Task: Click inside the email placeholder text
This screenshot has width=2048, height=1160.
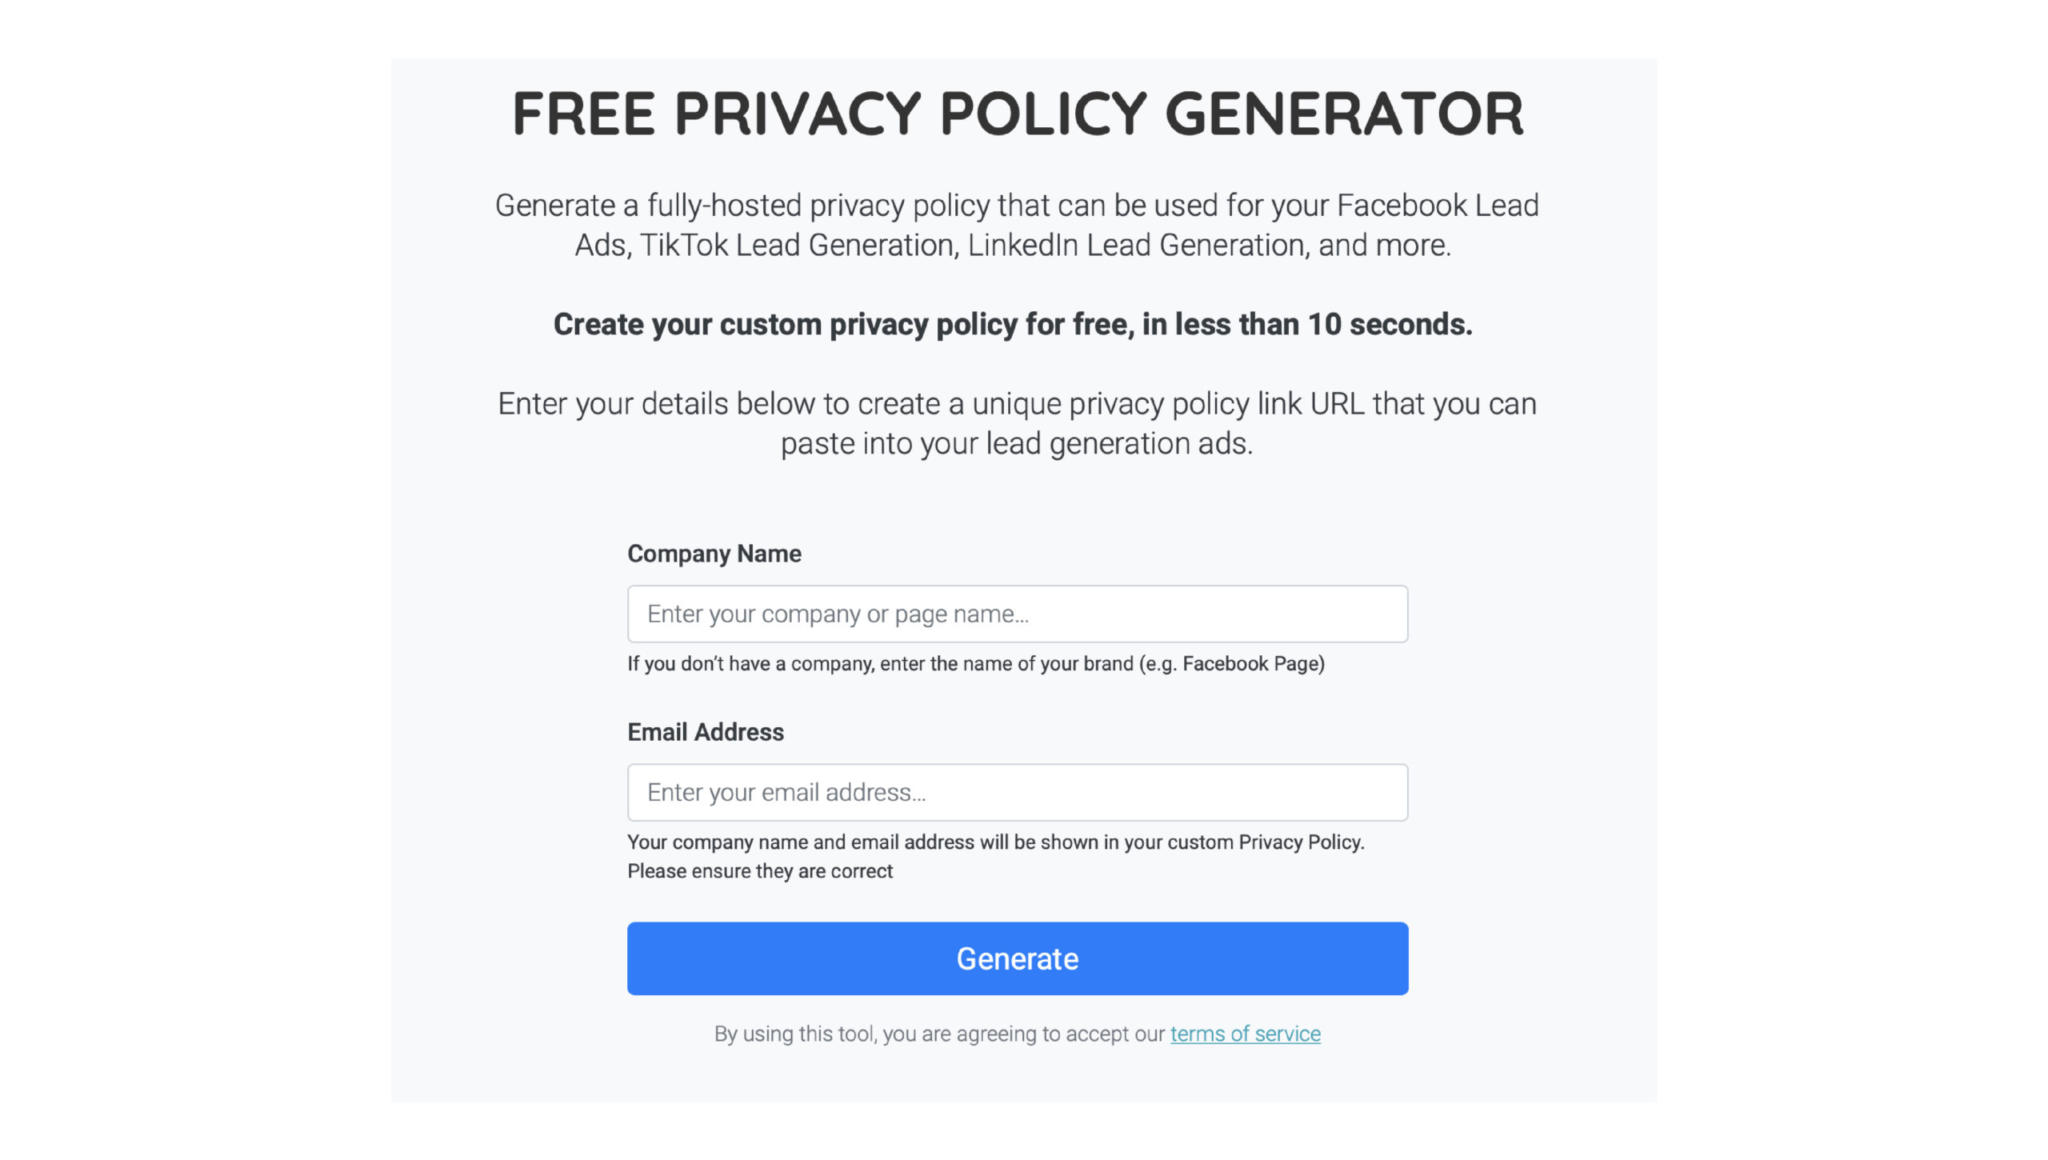Action: pyautogui.click(x=787, y=791)
